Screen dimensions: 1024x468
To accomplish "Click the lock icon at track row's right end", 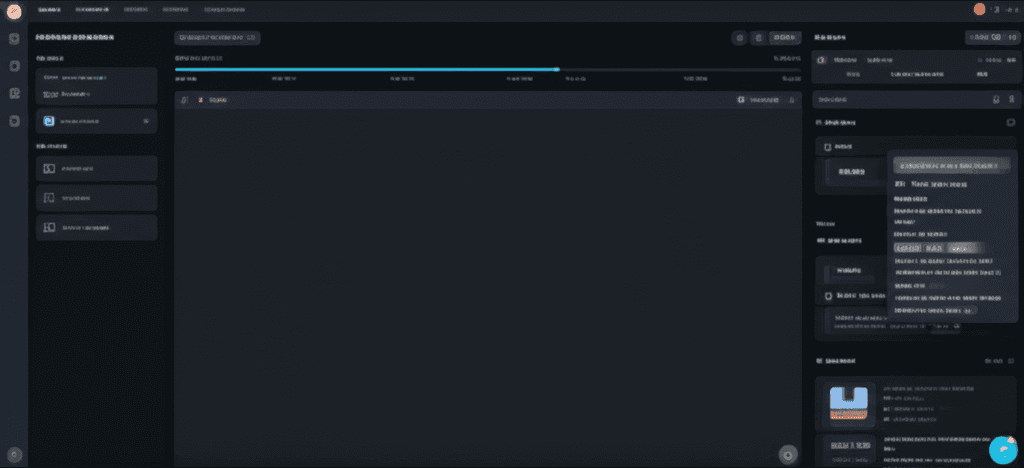I will (792, 100).
